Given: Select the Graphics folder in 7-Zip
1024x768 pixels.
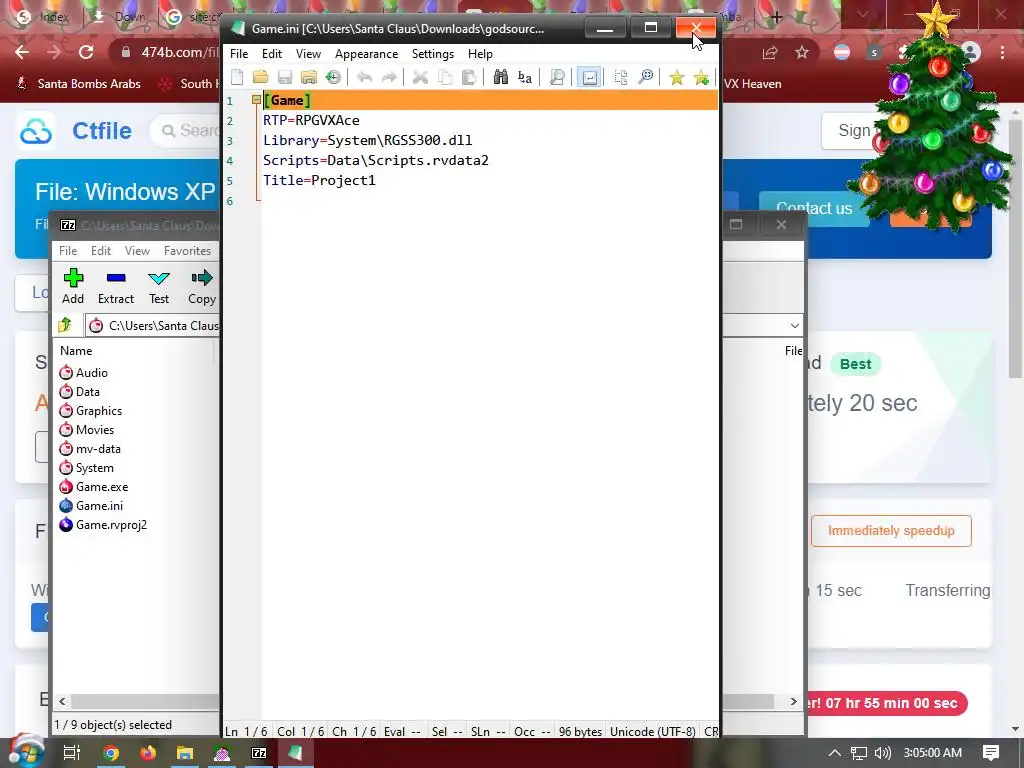Looking at the screenshot, I should [91, 411].
